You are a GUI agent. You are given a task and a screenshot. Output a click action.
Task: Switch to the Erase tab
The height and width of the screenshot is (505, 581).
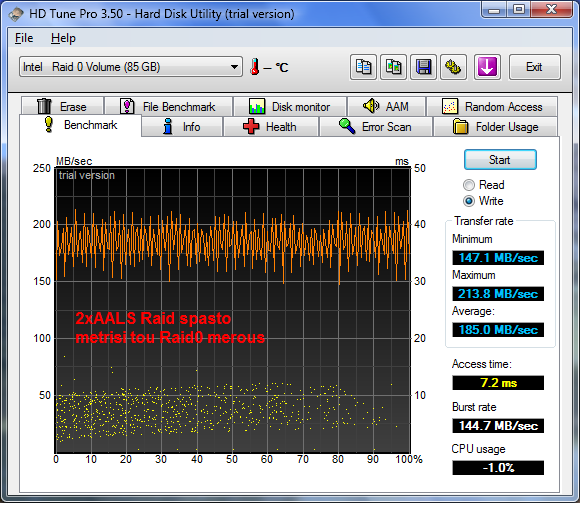(62, 107)
